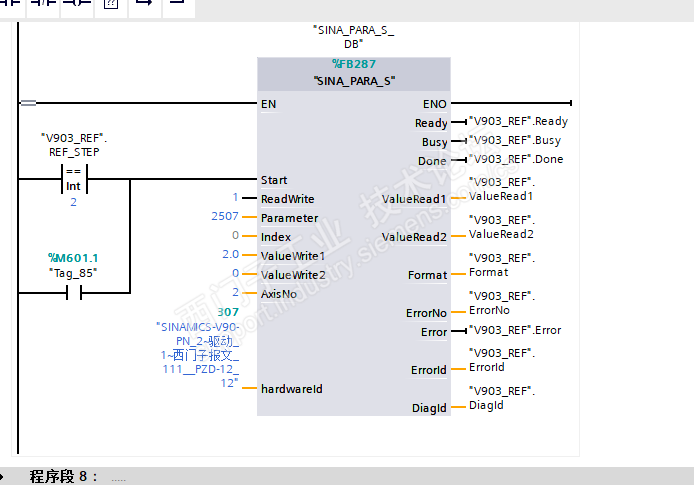Select the "V903_REF".Ready output operand
Screen dimensions: 694x485
tap(518, 121)
